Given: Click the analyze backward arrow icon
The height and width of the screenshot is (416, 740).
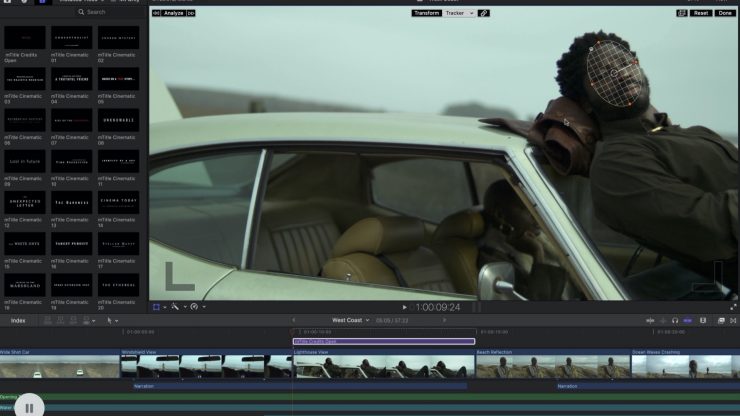Looking at the screenshot, I should [x=156, y=13].
